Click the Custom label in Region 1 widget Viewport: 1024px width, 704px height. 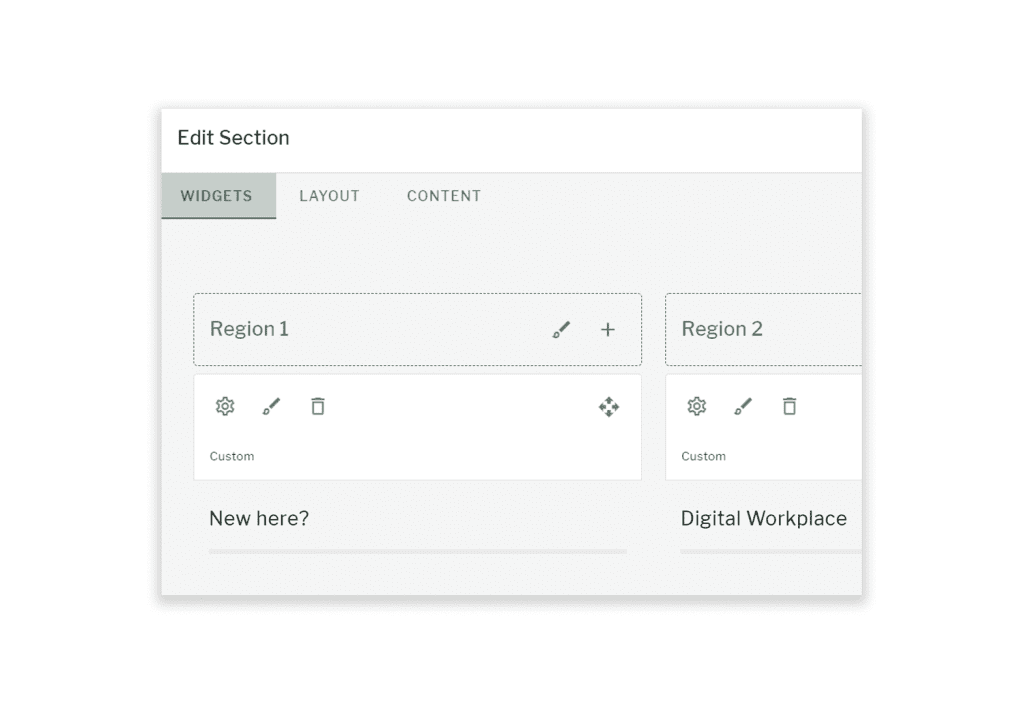click(232, 456)
